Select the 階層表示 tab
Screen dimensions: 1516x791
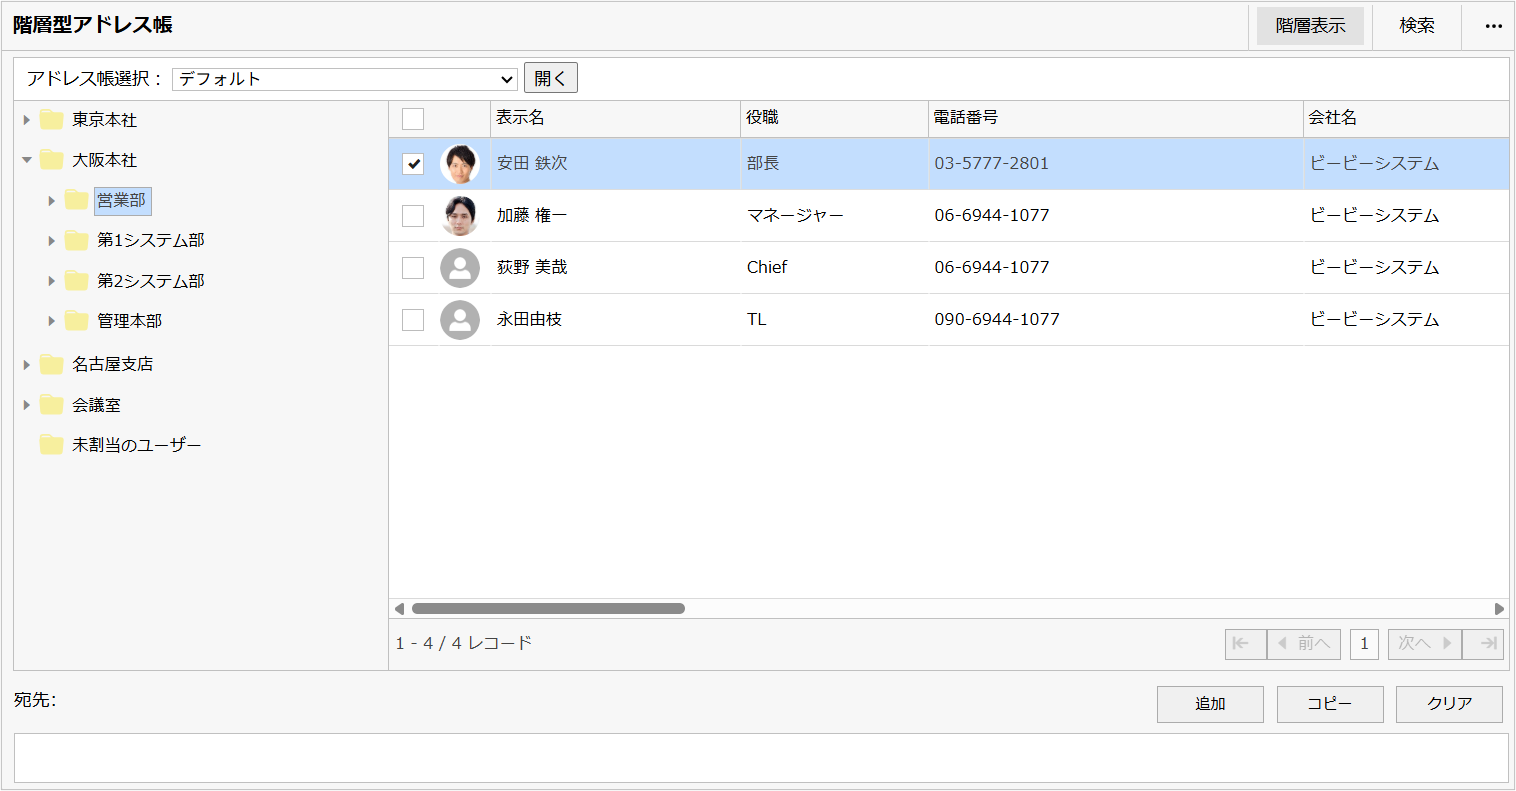[1310, 26]
